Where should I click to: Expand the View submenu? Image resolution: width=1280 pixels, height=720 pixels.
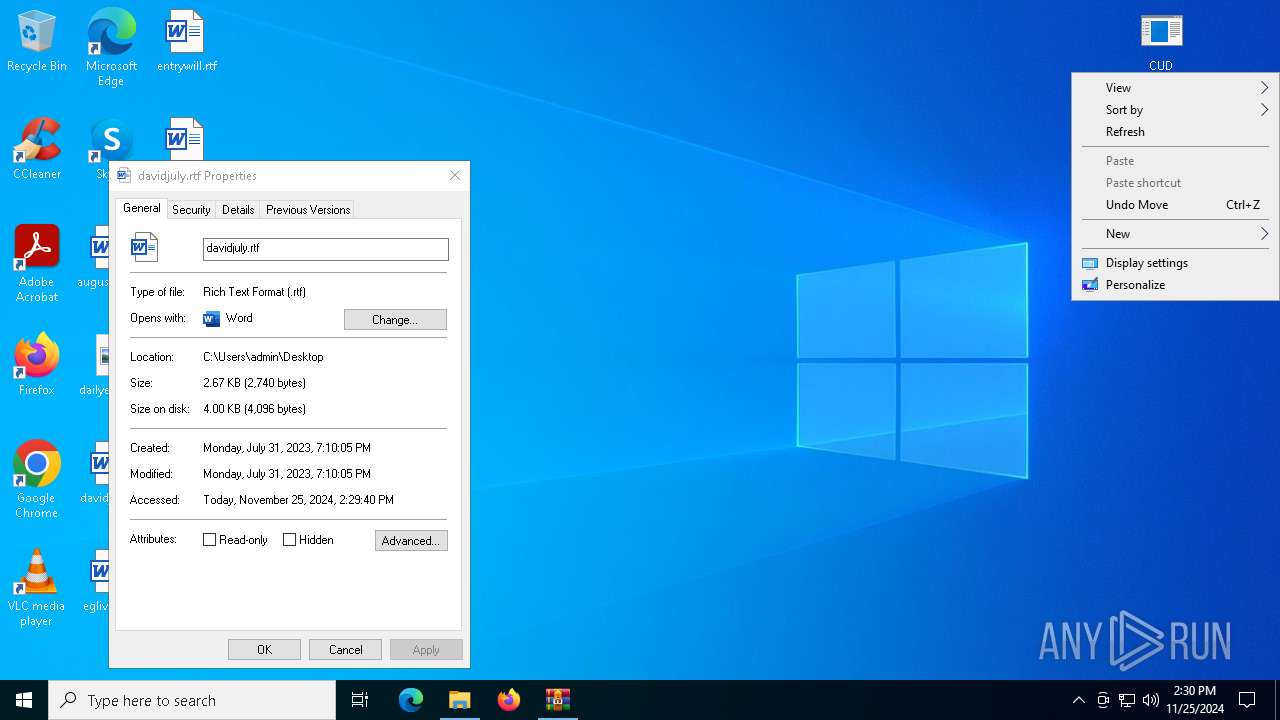tap(1175, 88)
